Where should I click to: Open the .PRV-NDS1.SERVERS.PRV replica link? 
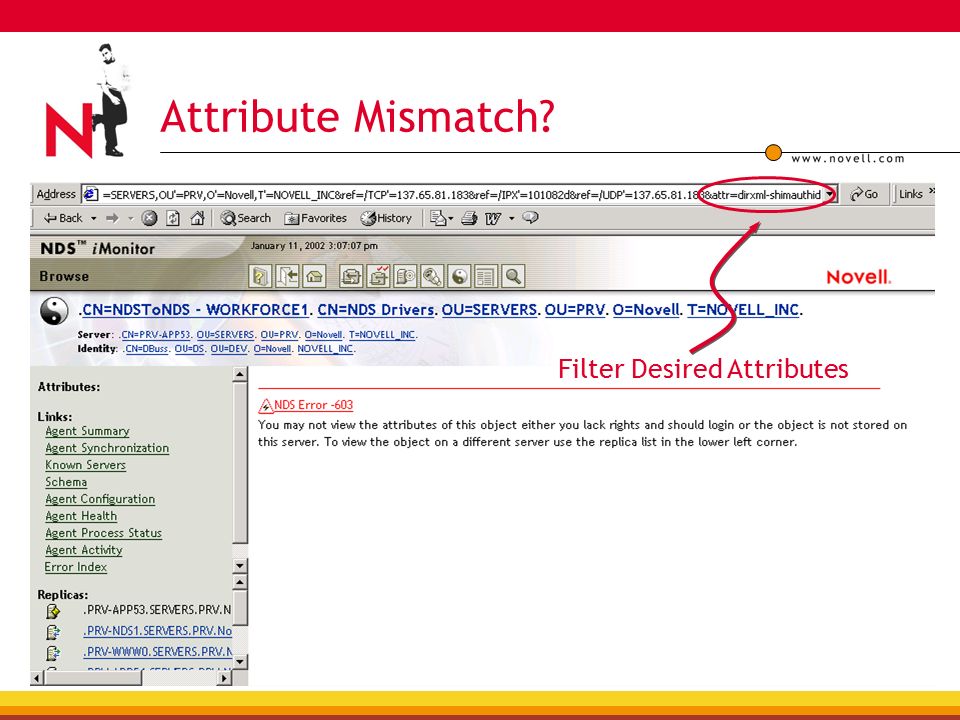(x=157, y=631)
